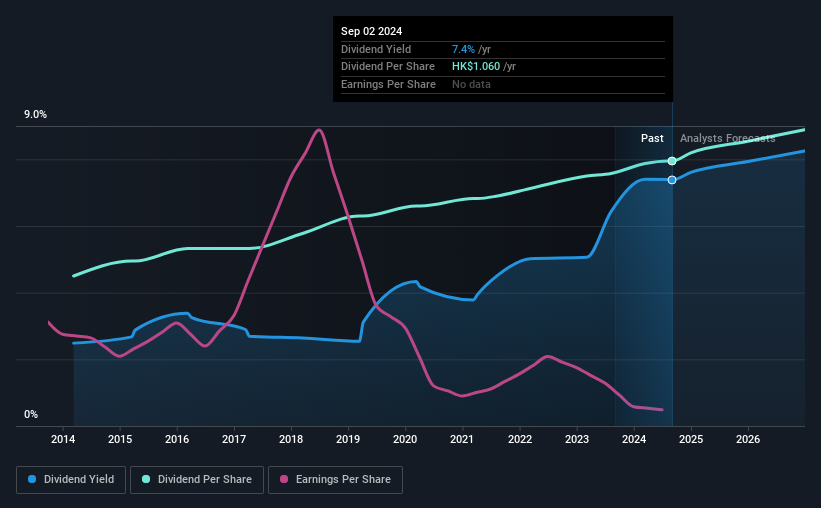This screenshot has width=821, height=508.
Task: Click the 2026 x-axis year label
Action: coord(748,439)
